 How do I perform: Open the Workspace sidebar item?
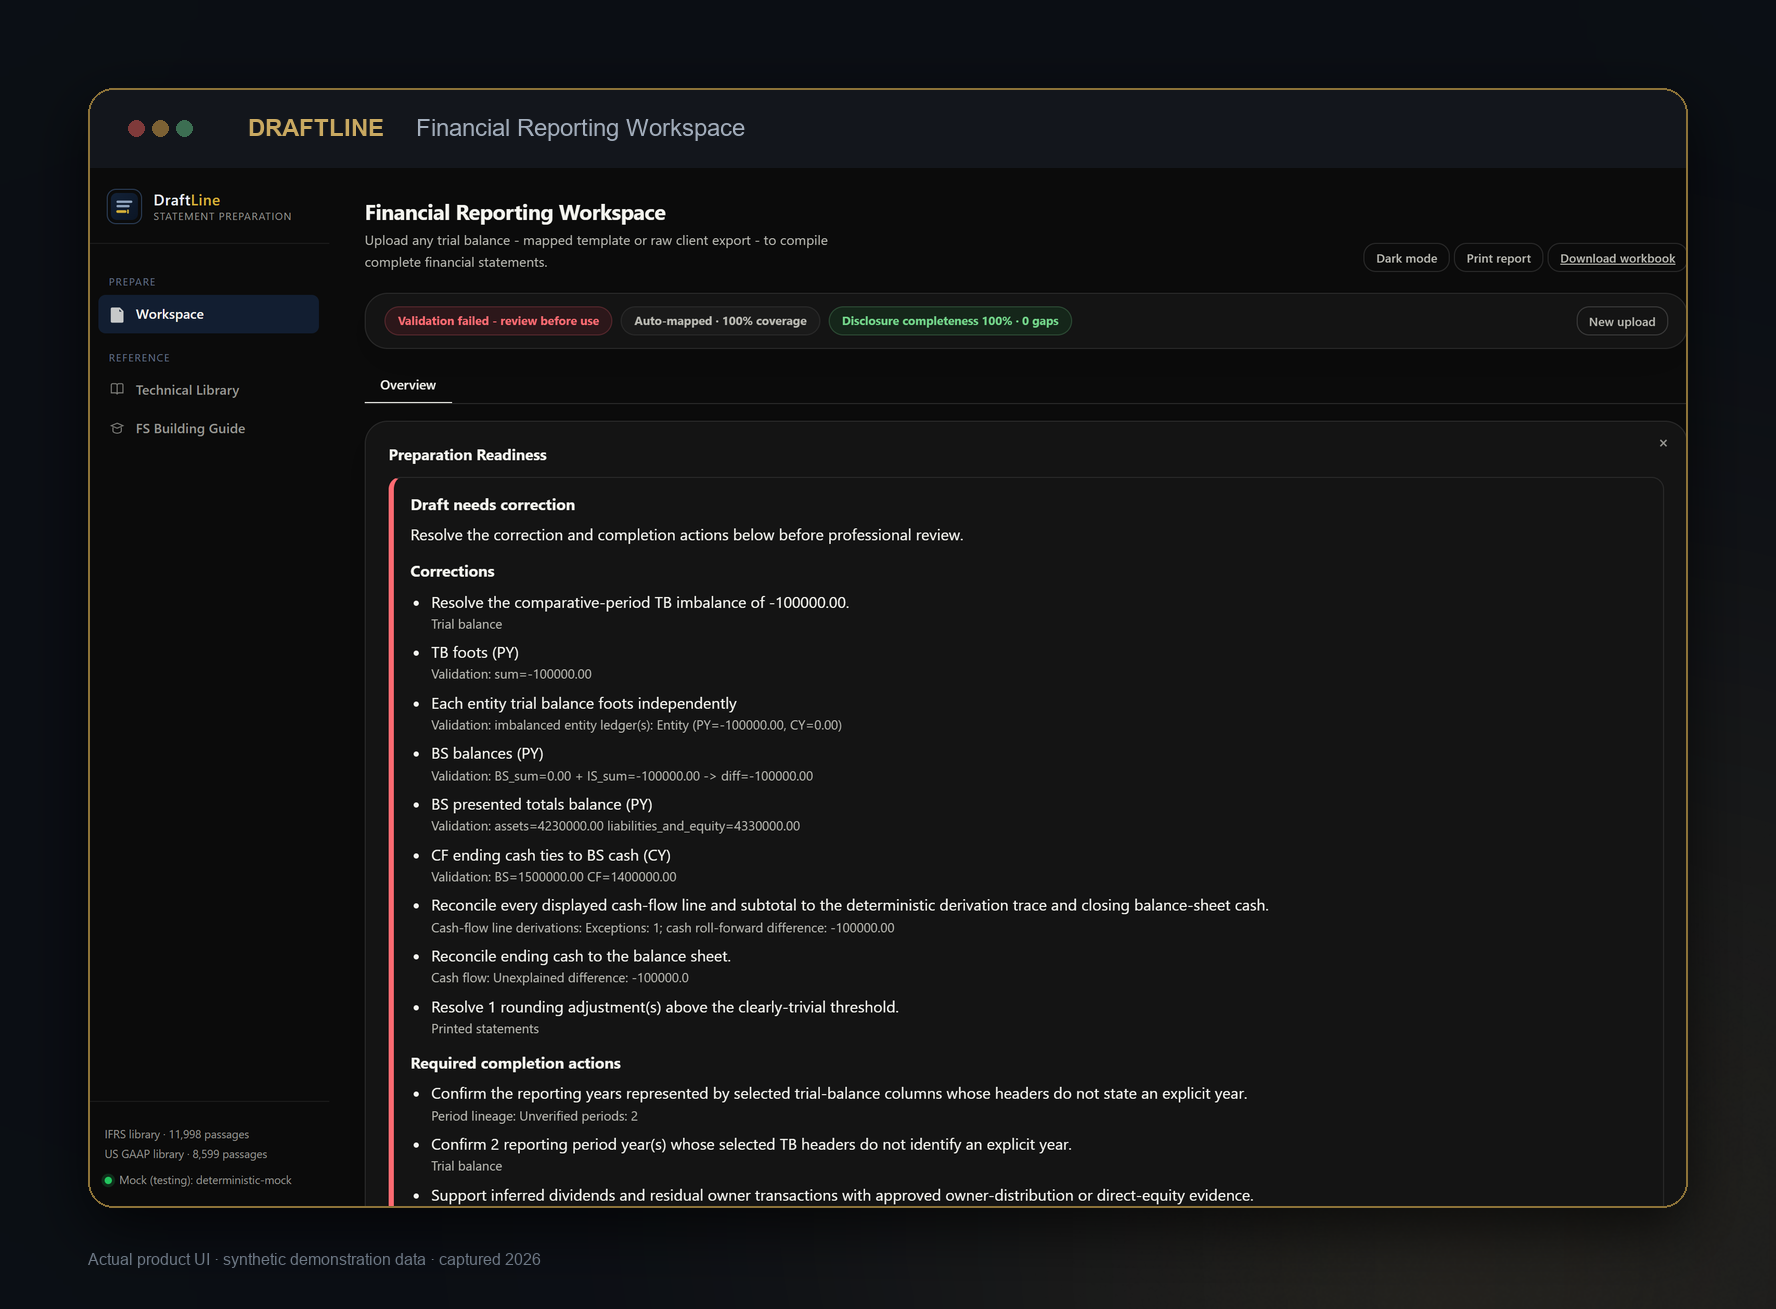(x=208, y=314)
